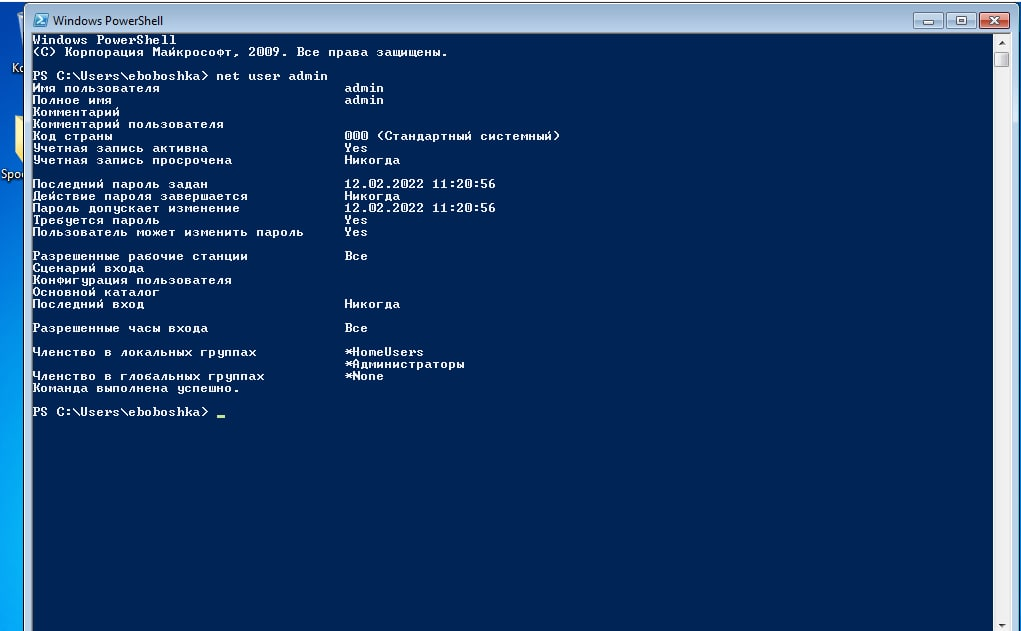Click the last prompt 'PS C:\Users\eboboshka>'
This screenshot has height=631, width=1021.
pyautogui.click(x=120, y=412)
